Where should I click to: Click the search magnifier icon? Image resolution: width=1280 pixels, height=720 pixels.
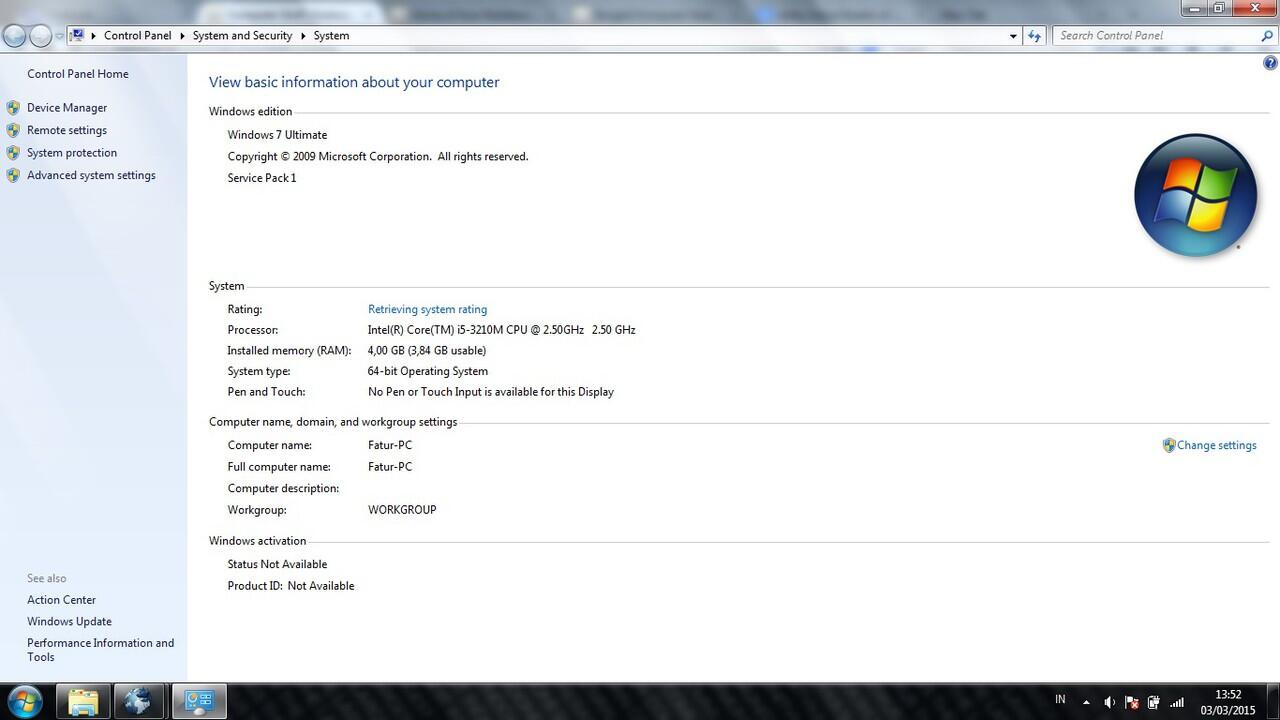pyautogui.click(x=1267, y=36)
